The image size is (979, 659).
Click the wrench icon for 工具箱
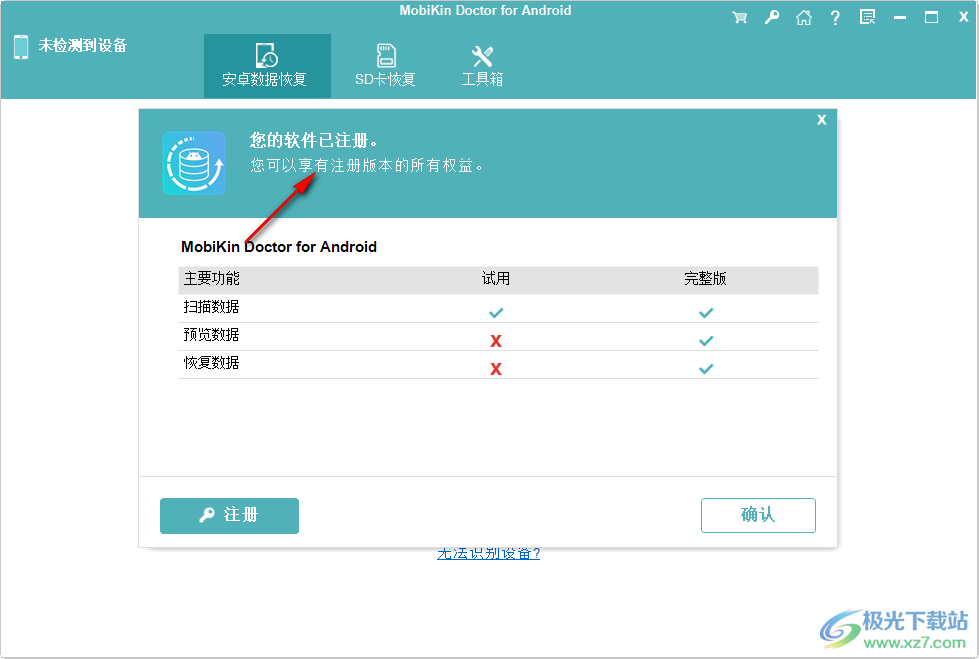click(481, 56)
